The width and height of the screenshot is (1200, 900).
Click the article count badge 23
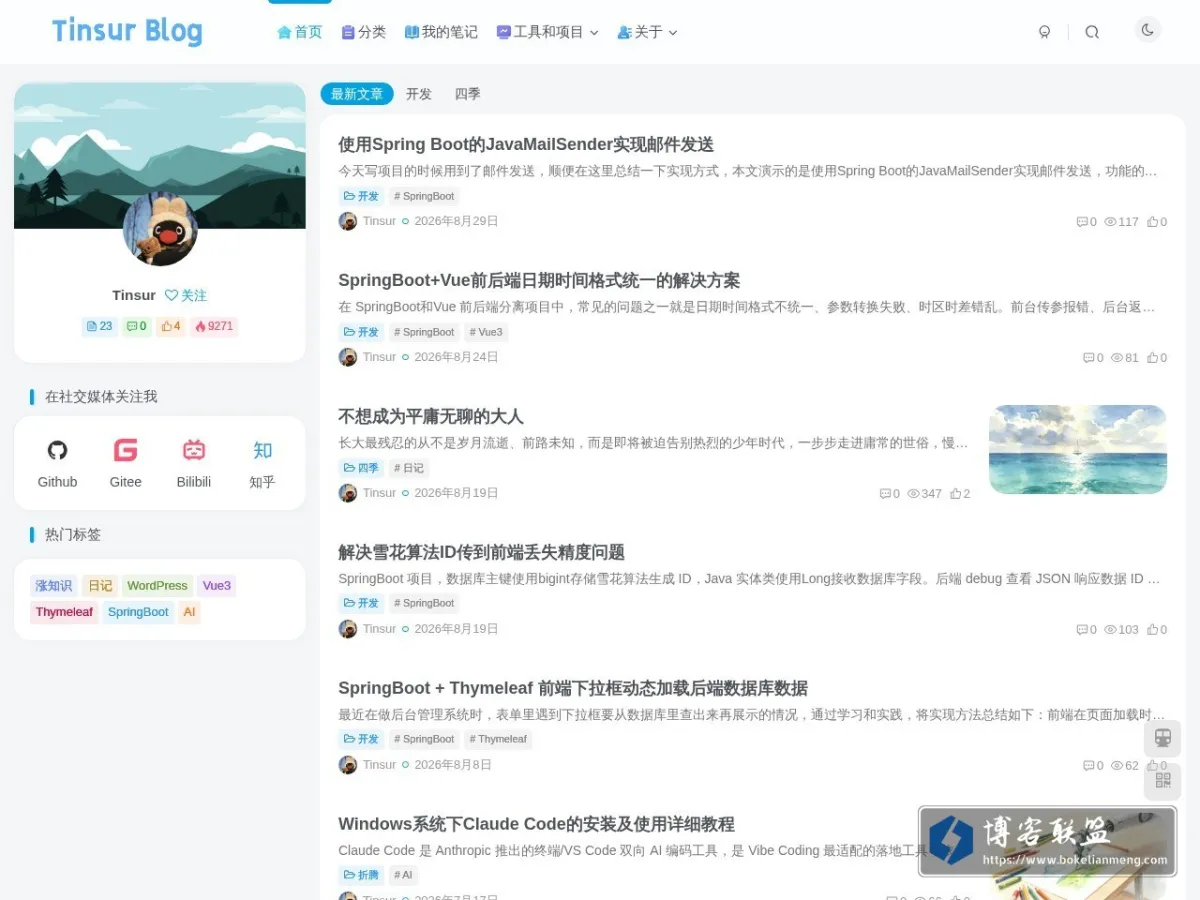(x=100, y=326)
